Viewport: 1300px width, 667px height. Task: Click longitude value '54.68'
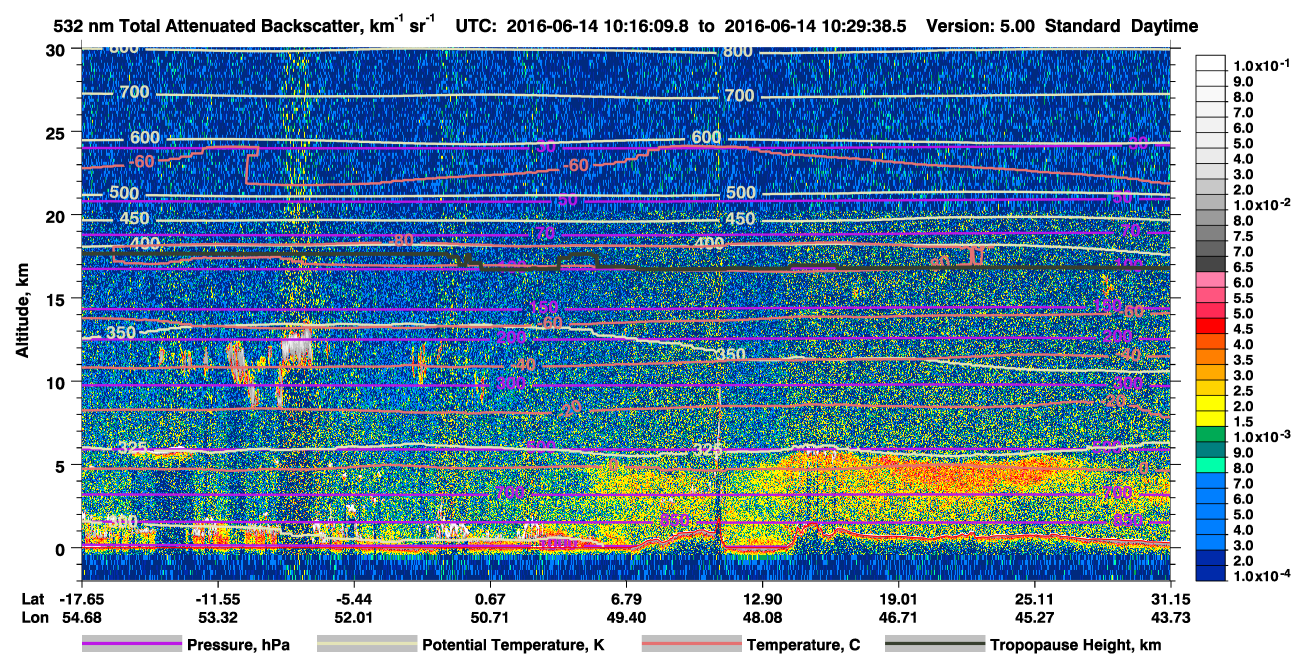(82, 617)
